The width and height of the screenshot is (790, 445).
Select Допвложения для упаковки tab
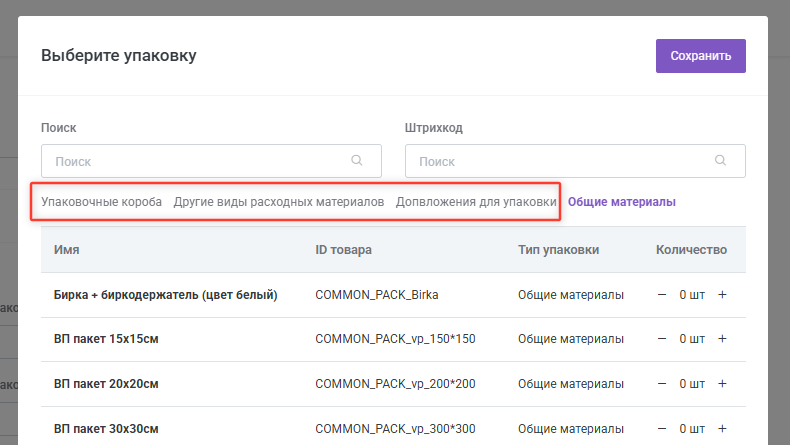[476, 202]
